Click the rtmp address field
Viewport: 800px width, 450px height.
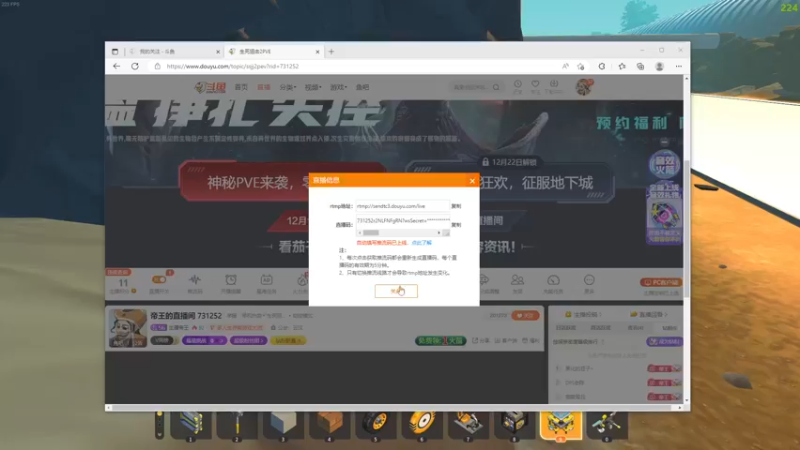coord(402,206)
